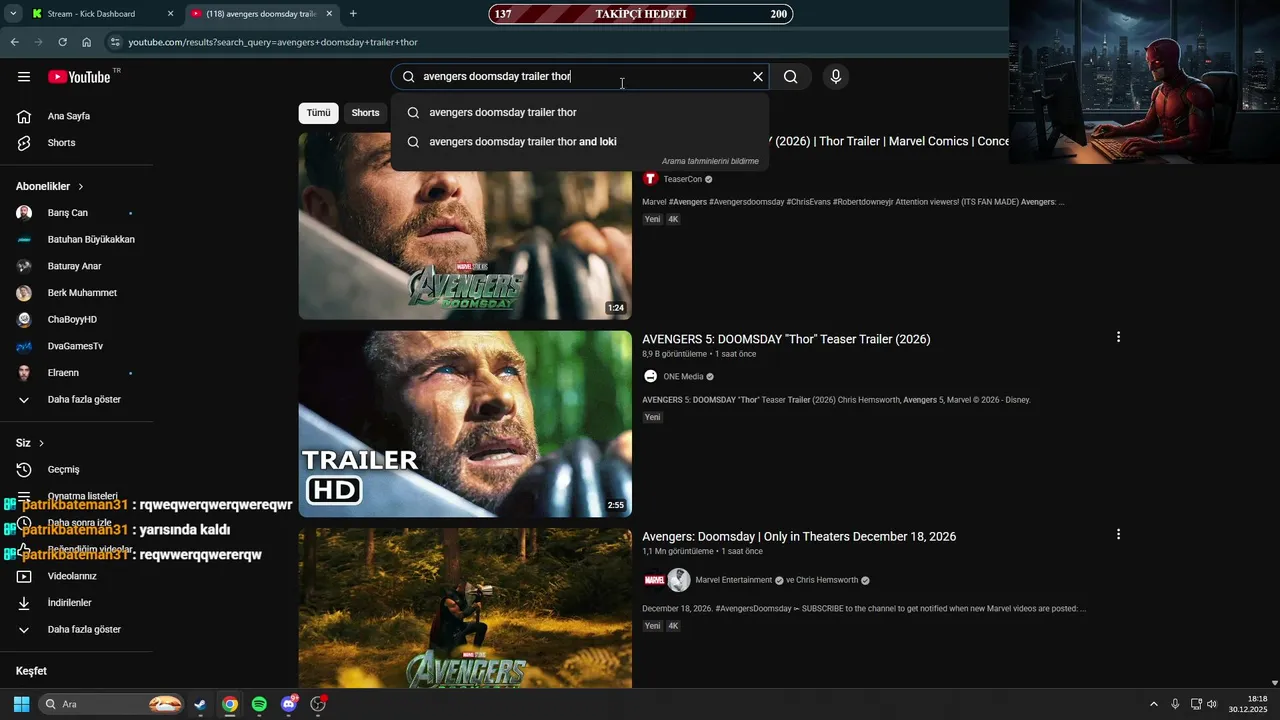Clear the search box with X
The height and width of the screenshot is (720, 1280).
[x=758, y=77]
